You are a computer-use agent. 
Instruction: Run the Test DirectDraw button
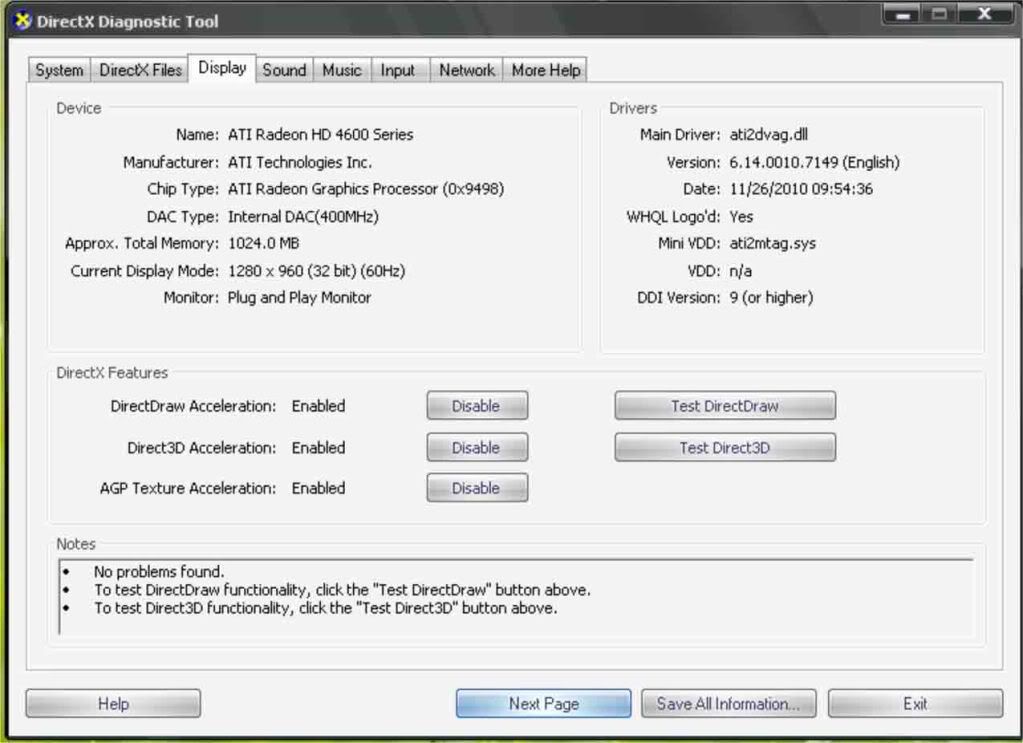pos(725,406)
